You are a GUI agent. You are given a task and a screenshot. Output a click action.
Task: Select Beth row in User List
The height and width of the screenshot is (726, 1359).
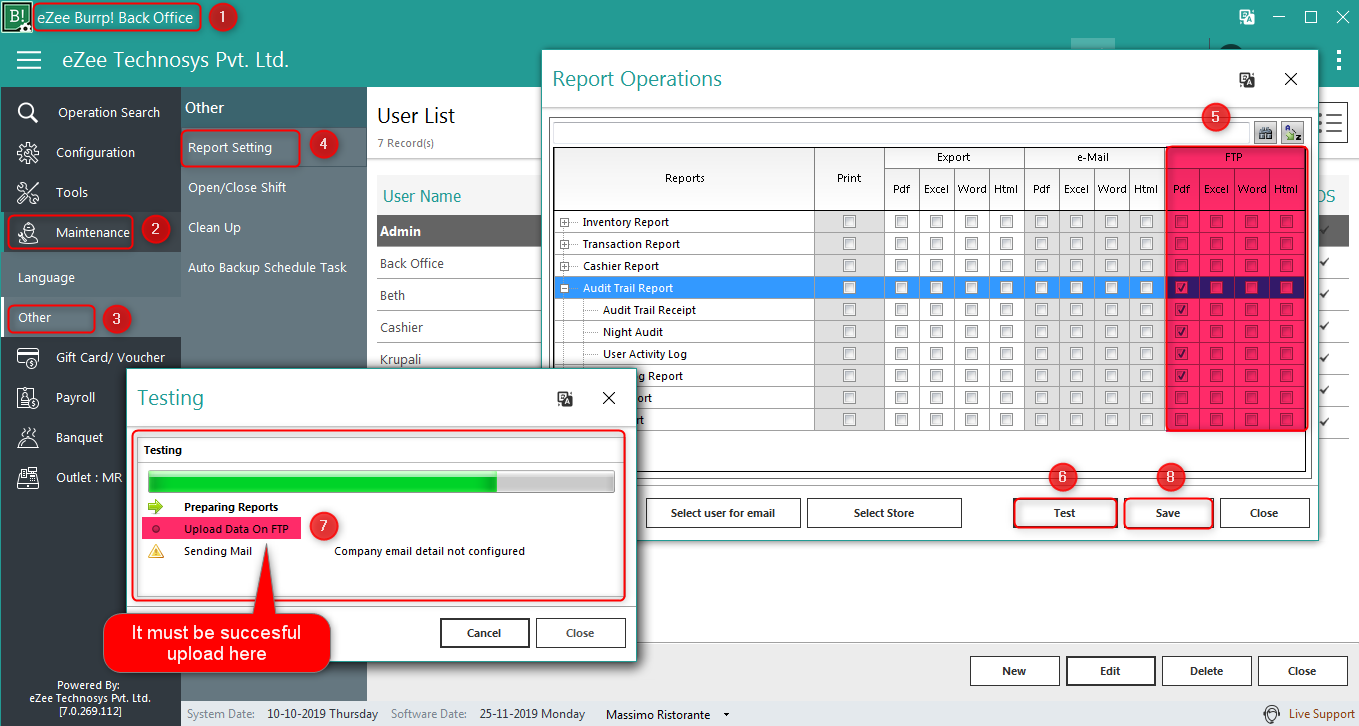pyautogui.click(x=459, y=295)
